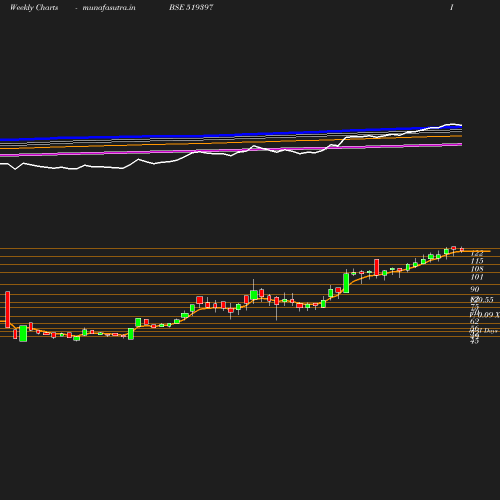The image size is (500, 500).
Task: Click the price axis label 90
Action: [475, 289]
